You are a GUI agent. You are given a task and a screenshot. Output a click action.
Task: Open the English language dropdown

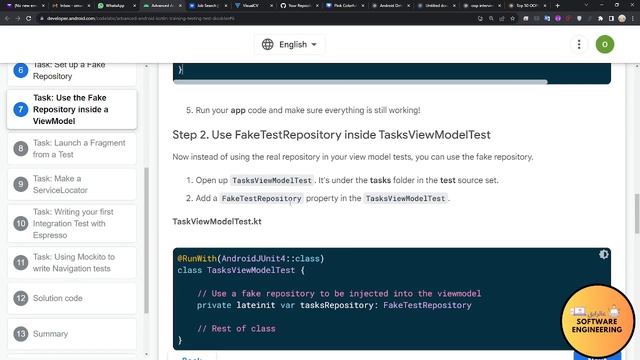pos(289,44)
